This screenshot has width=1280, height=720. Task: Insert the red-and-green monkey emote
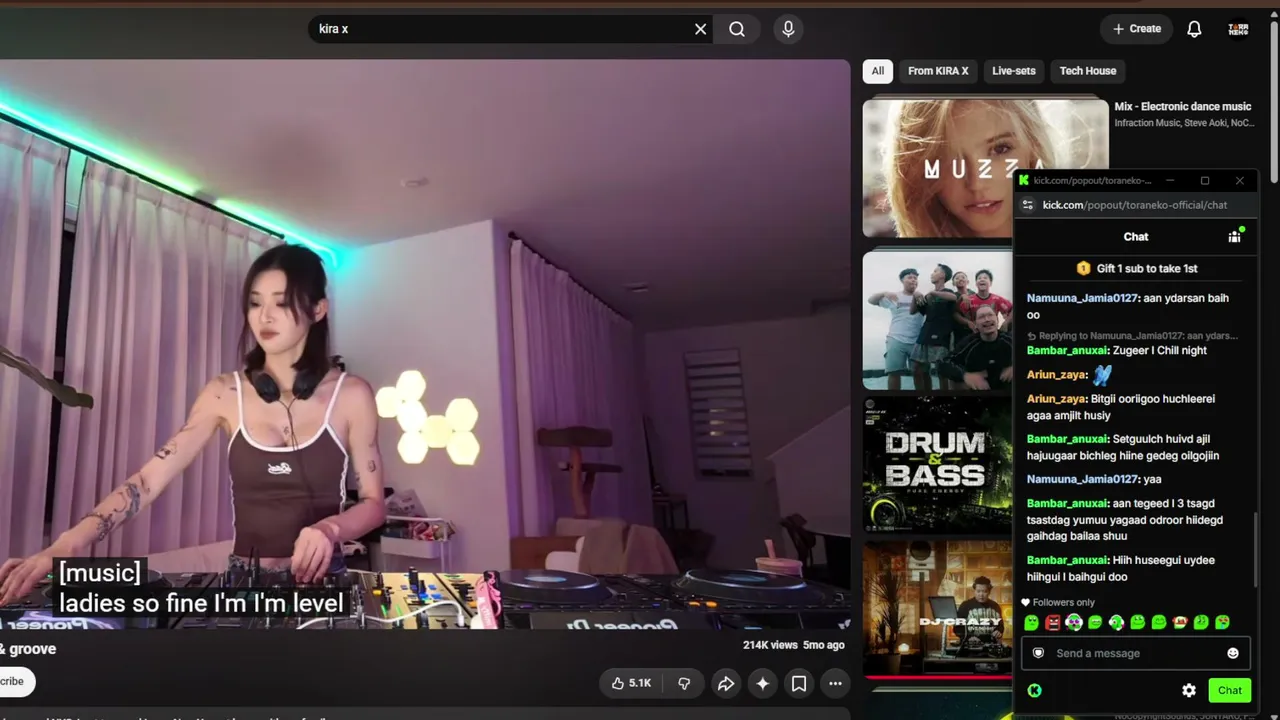[x=1180, y=623]
